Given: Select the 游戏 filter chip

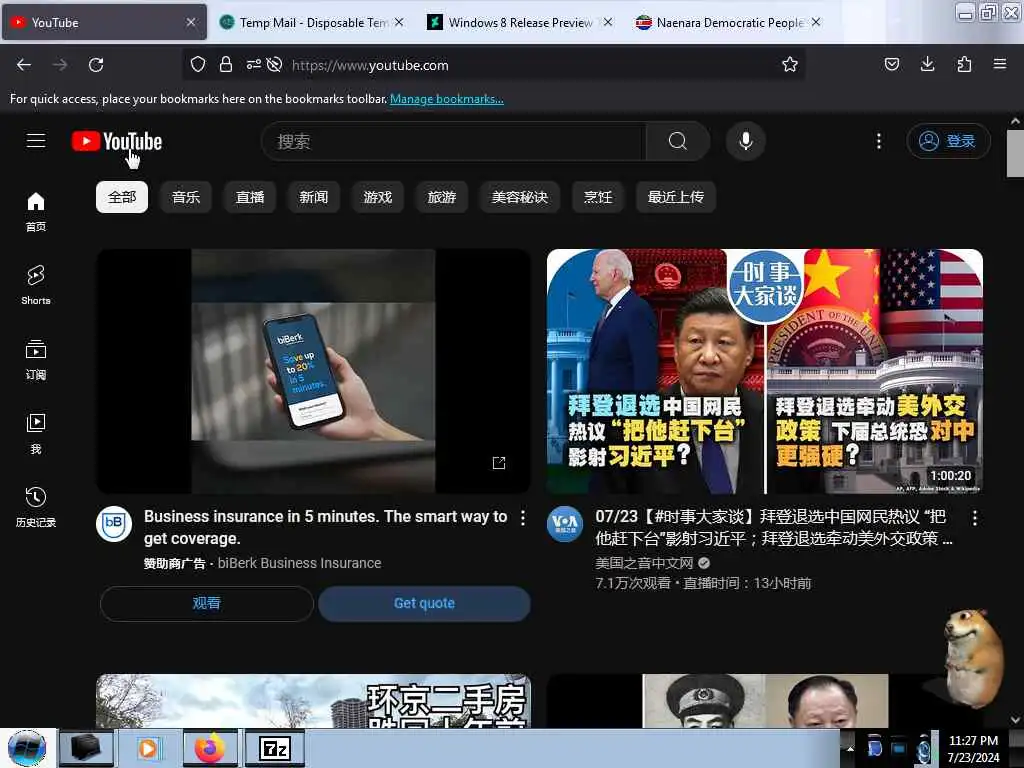Looking at the screenshot, I should pyautogui.click(x=377, y=197).
